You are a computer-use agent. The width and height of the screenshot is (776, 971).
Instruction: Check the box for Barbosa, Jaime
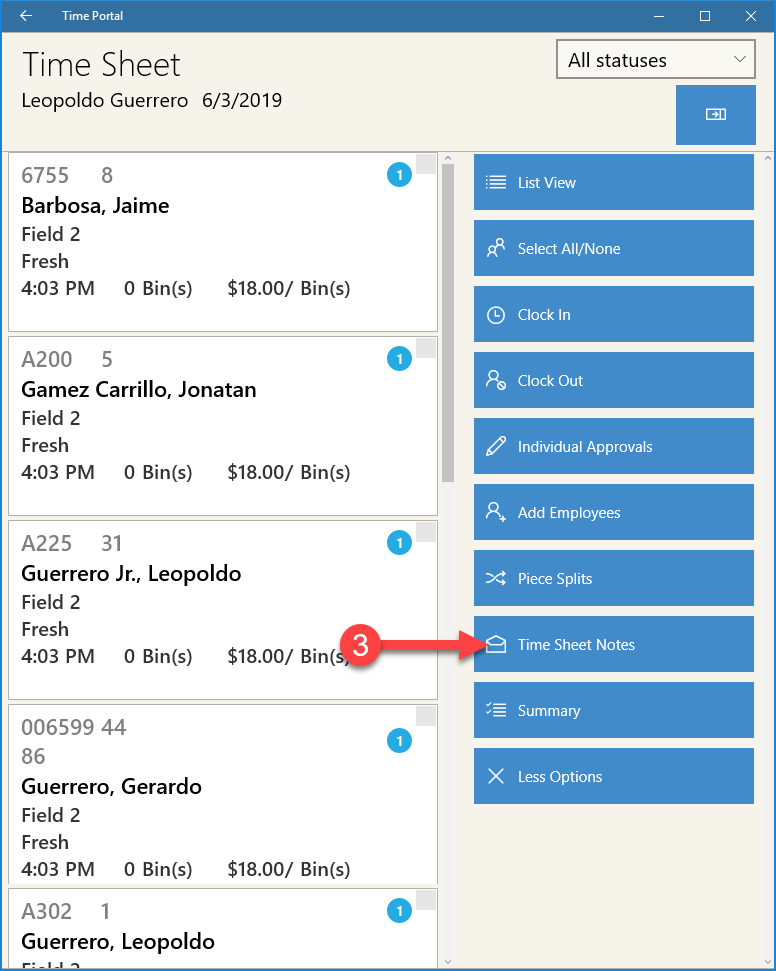[426, 164]
